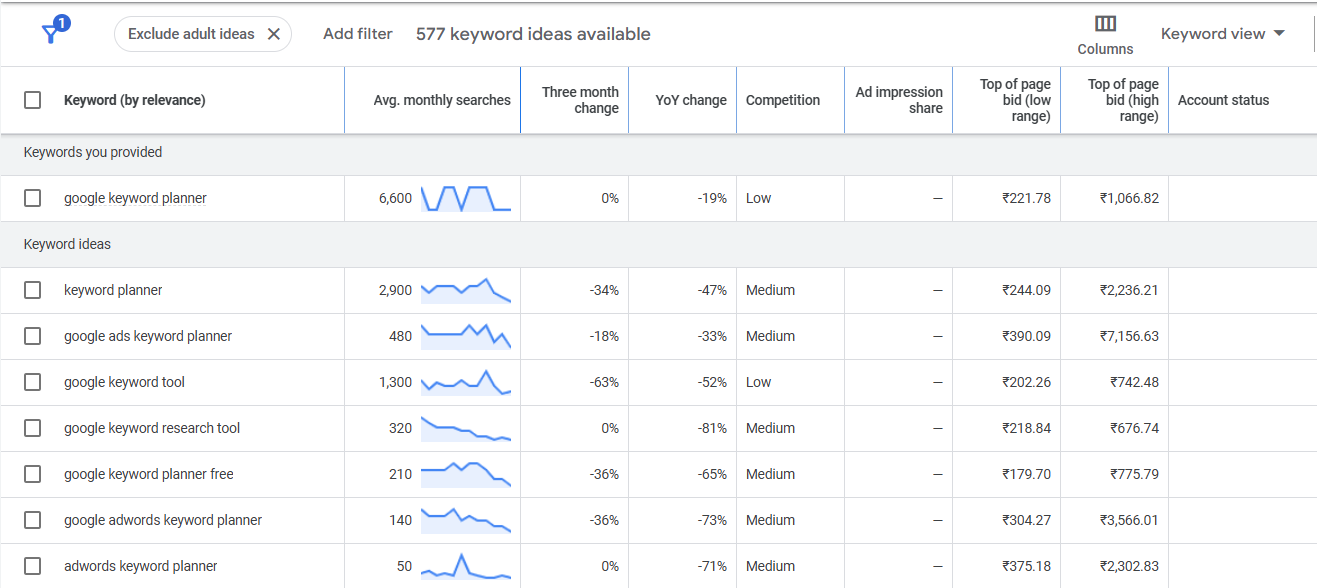Click Add filter

[x=358, y=34]
